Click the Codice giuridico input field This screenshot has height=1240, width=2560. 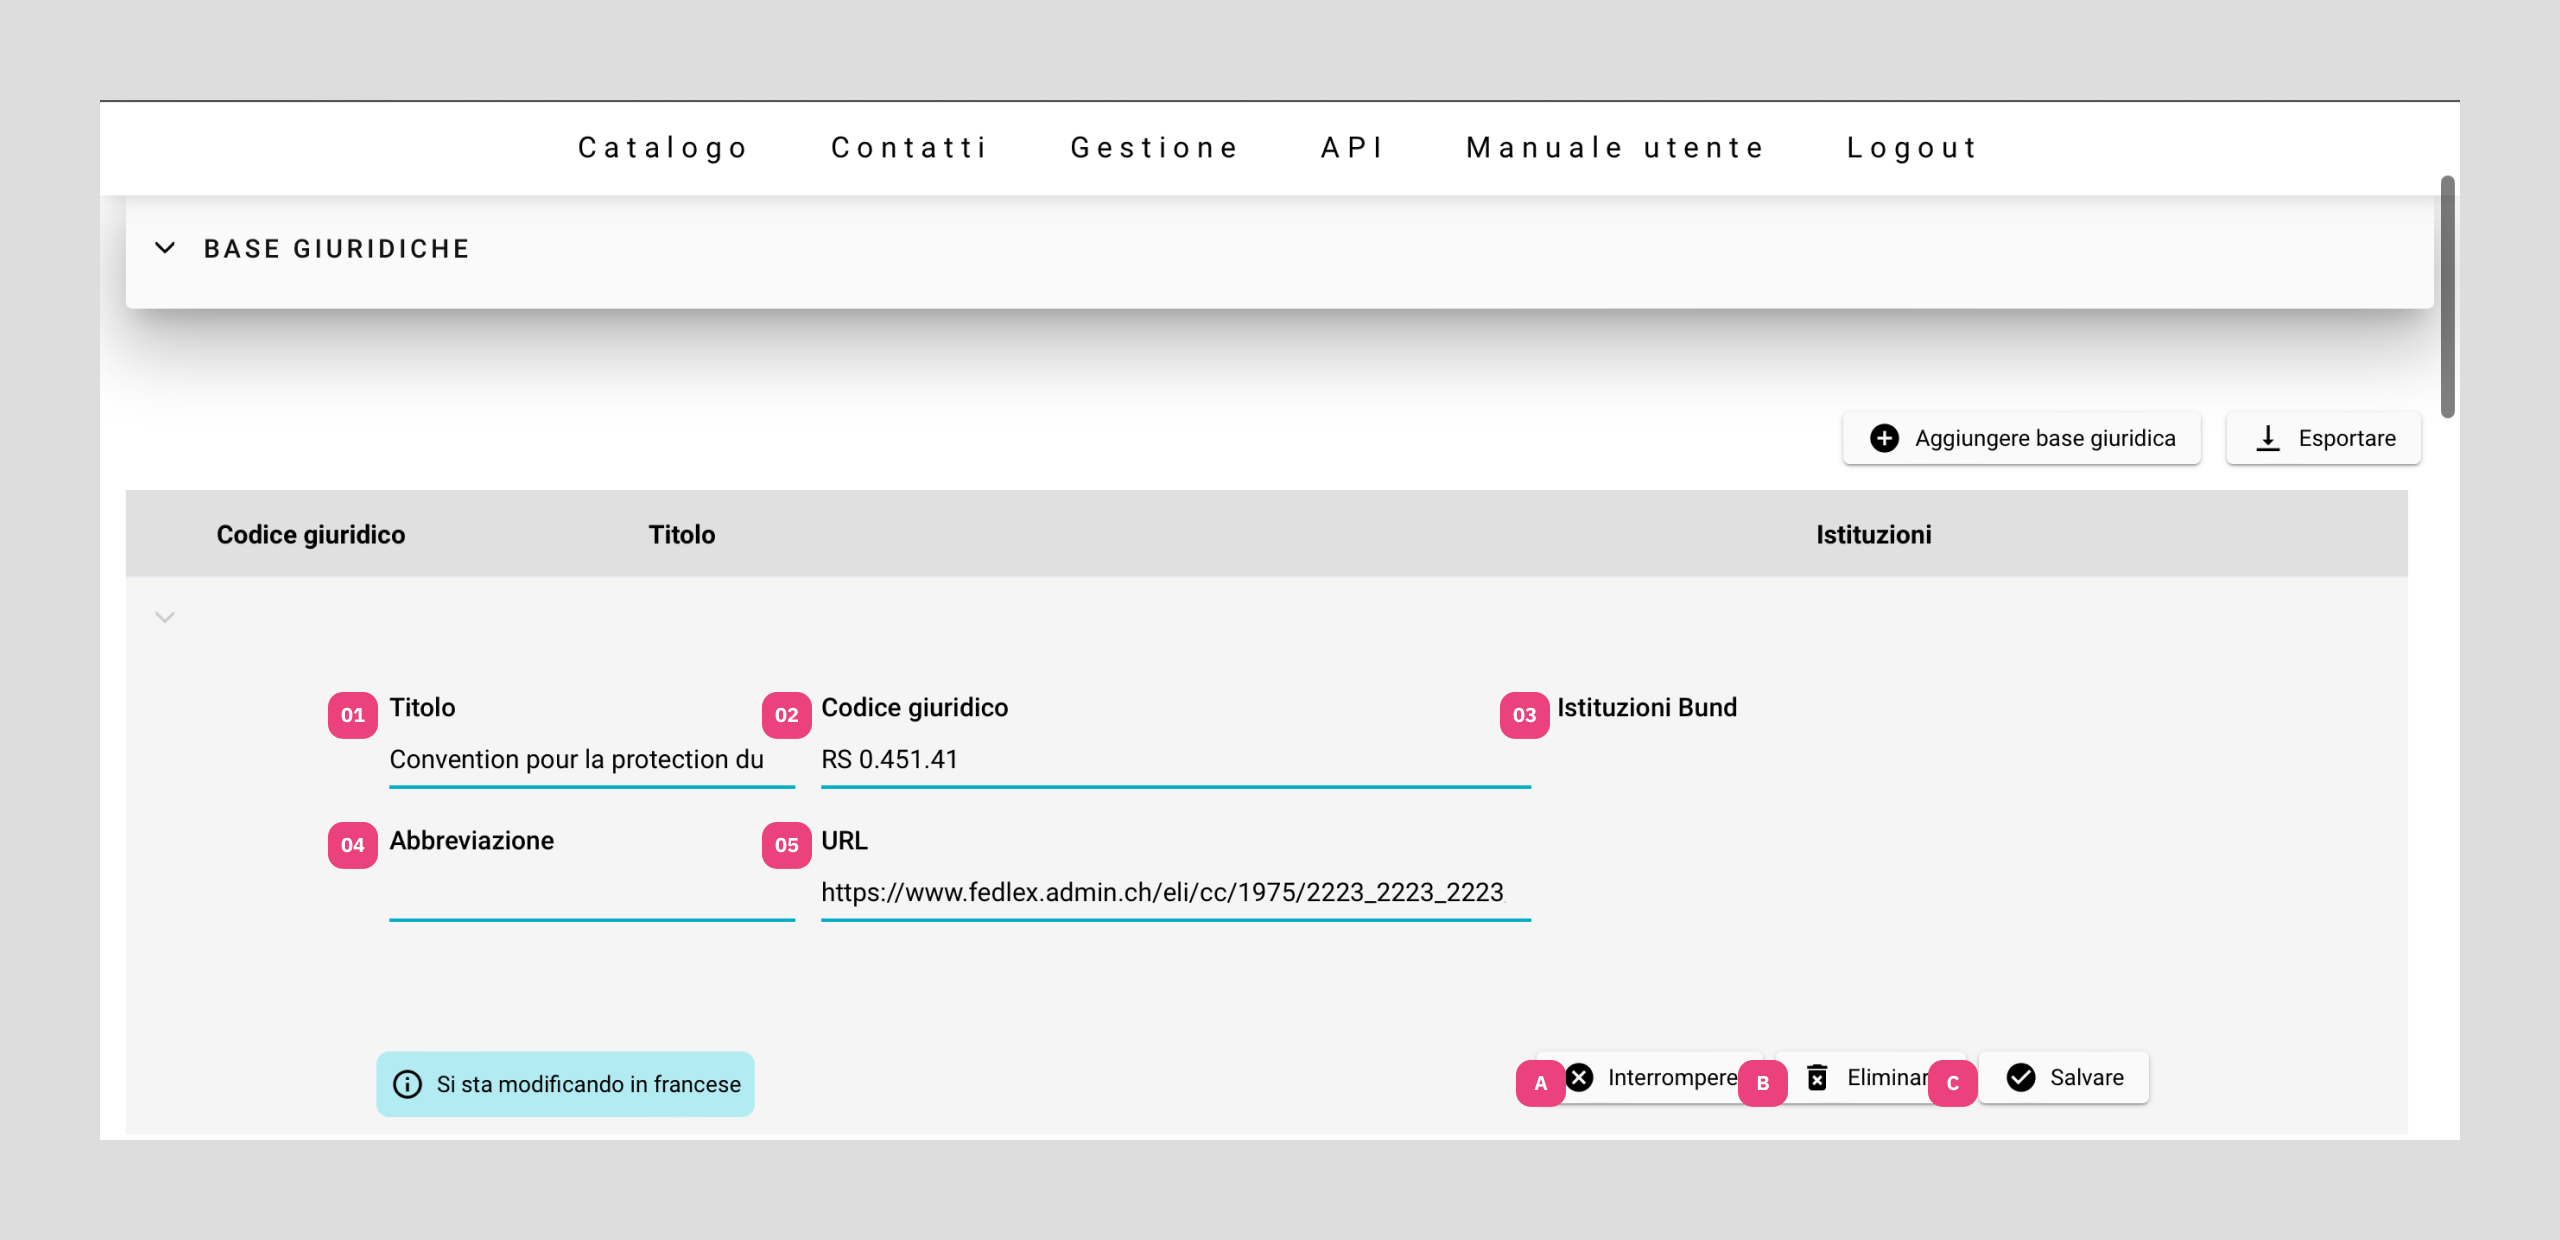(x=1174, y=760)
